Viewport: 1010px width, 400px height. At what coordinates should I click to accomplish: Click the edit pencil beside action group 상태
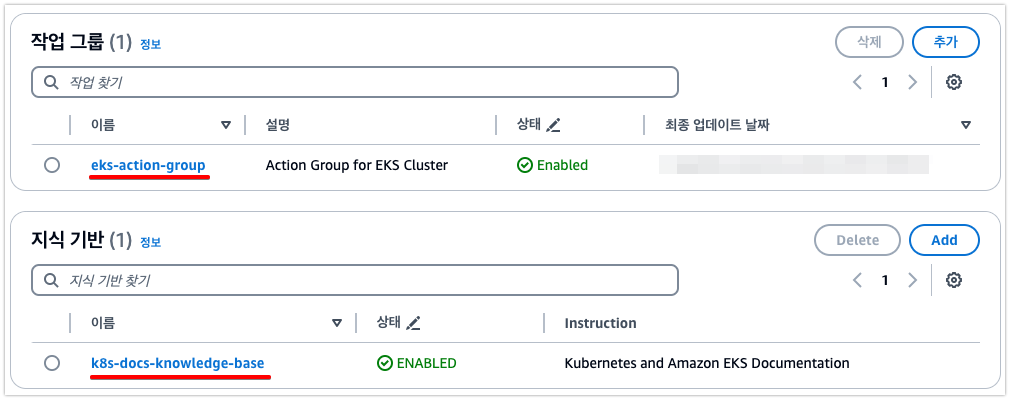click(553, 126)
